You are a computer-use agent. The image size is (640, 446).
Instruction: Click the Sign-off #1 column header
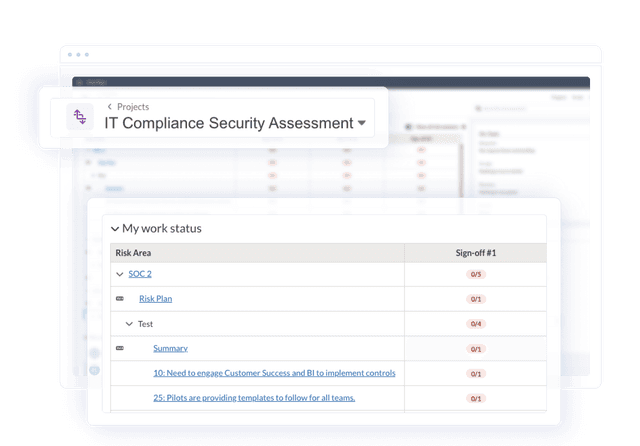476,253
